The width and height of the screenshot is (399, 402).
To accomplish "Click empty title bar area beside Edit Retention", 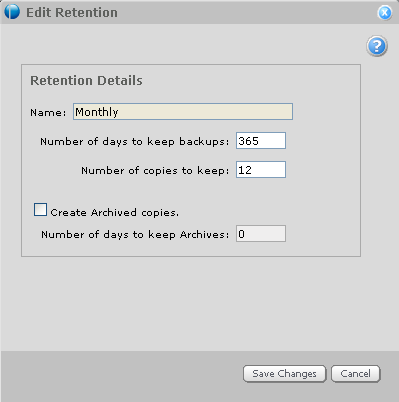I will click(247, 13).
